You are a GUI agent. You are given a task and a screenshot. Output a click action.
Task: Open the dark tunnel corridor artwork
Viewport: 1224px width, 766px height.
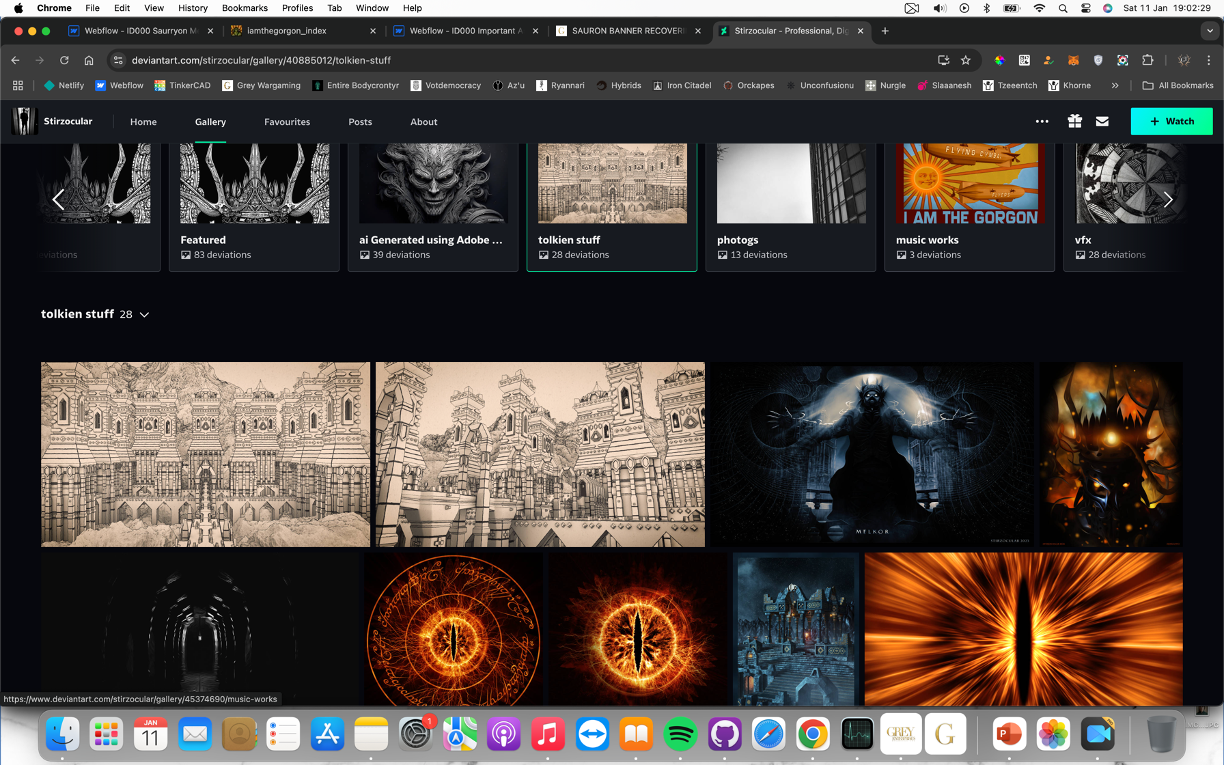(x=199, y=629)
